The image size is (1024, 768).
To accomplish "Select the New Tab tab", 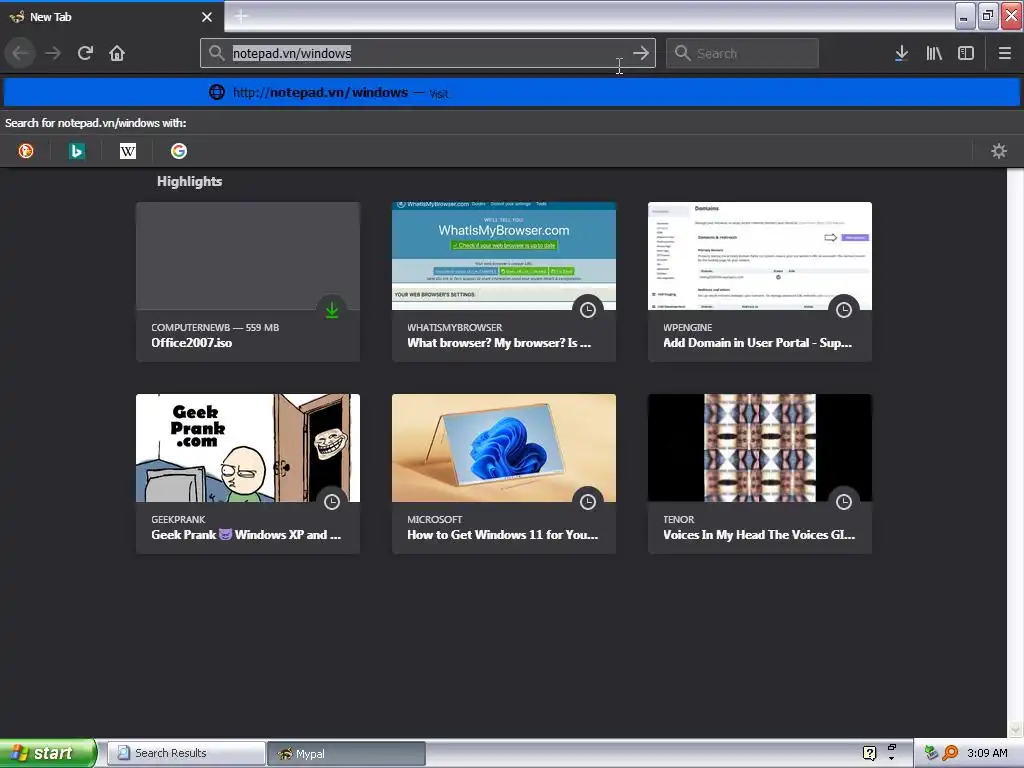I will (112, 17).
